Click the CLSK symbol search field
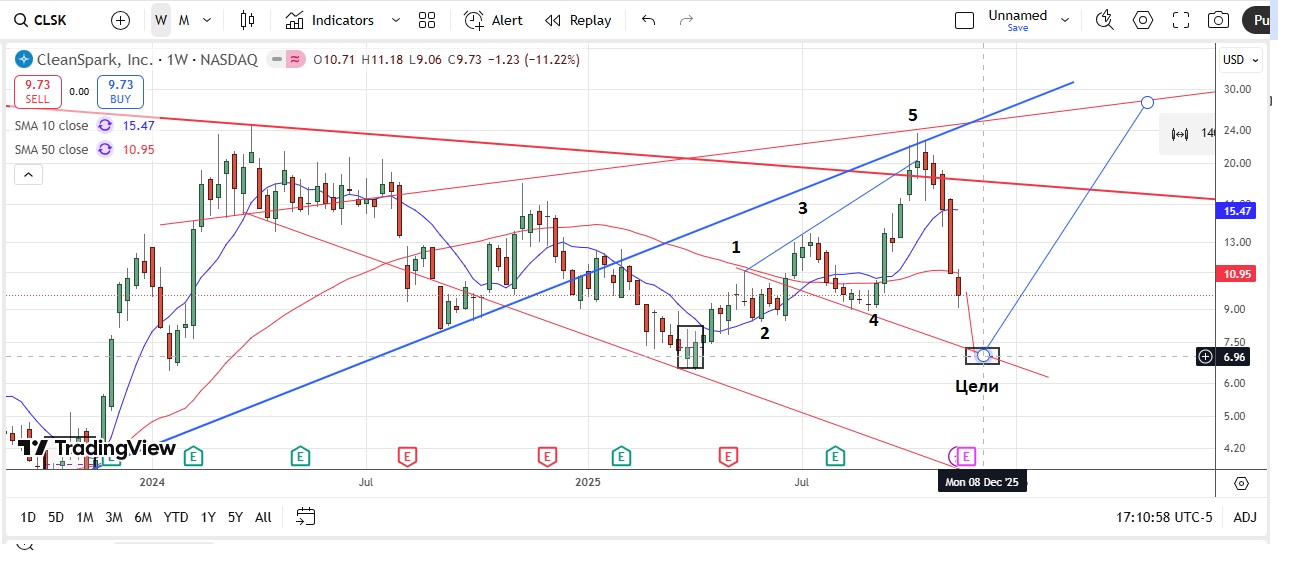This screenshot has width=1290, height=574. coord(53,20)
